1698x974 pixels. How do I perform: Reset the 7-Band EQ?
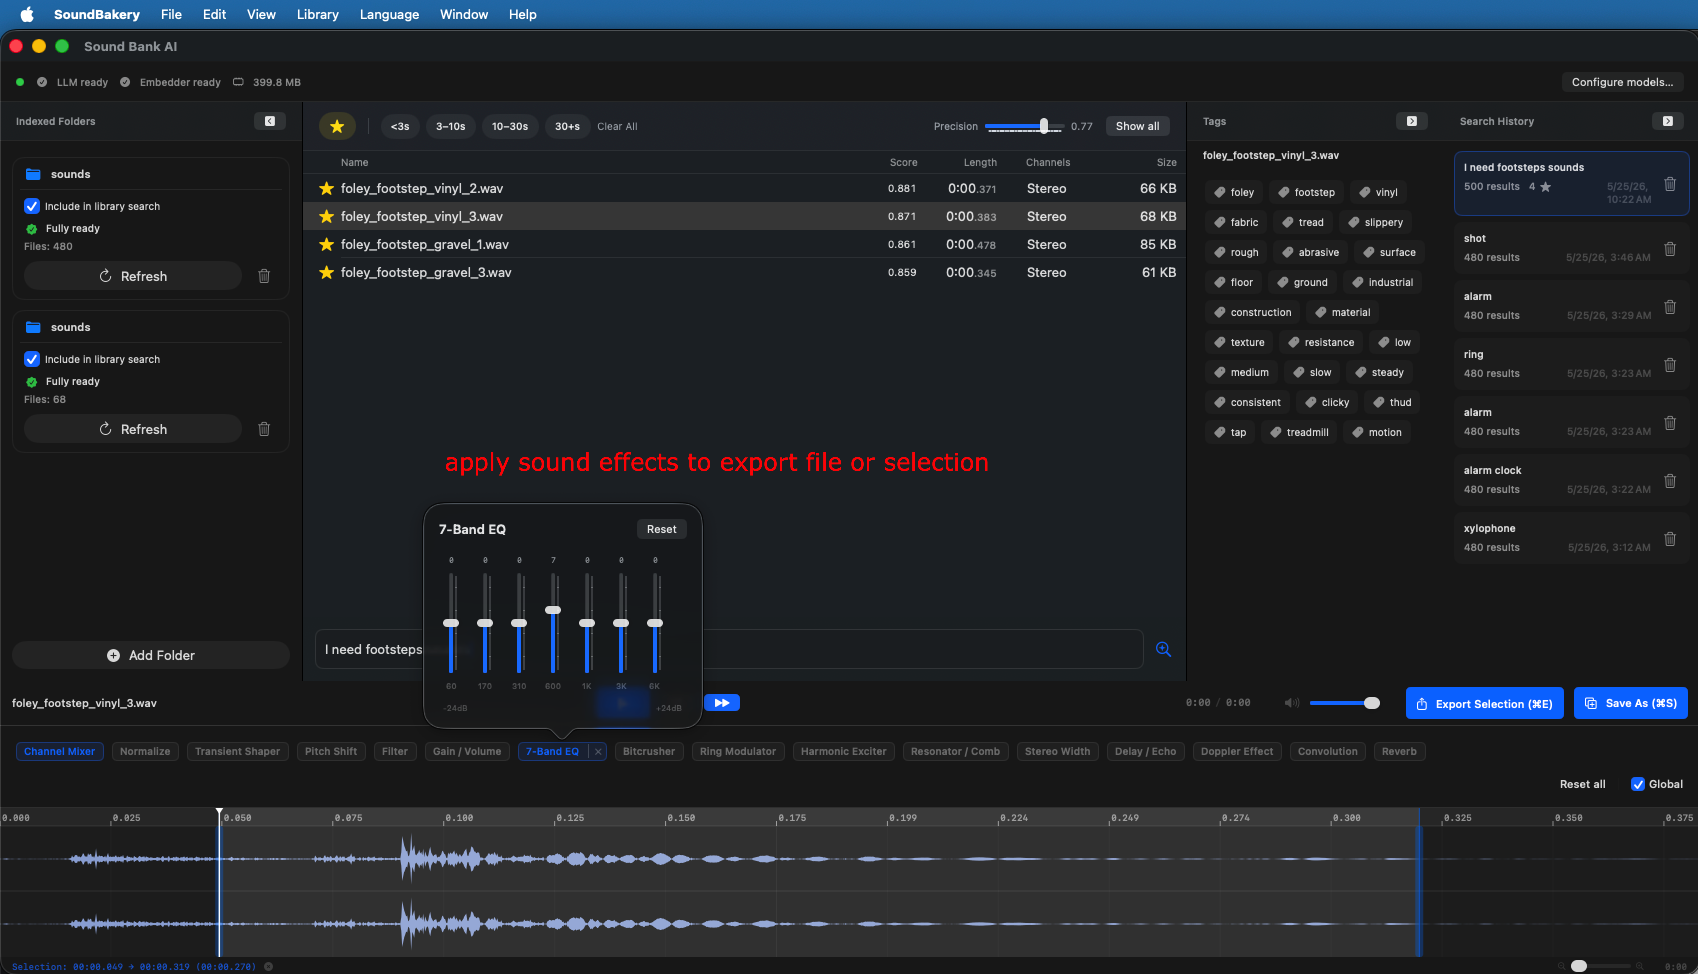tap(661, 529)
